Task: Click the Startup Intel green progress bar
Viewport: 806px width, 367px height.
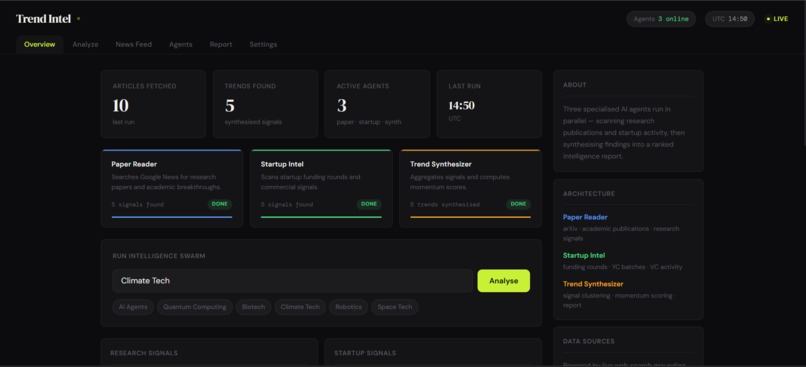Action: (321, 217)
